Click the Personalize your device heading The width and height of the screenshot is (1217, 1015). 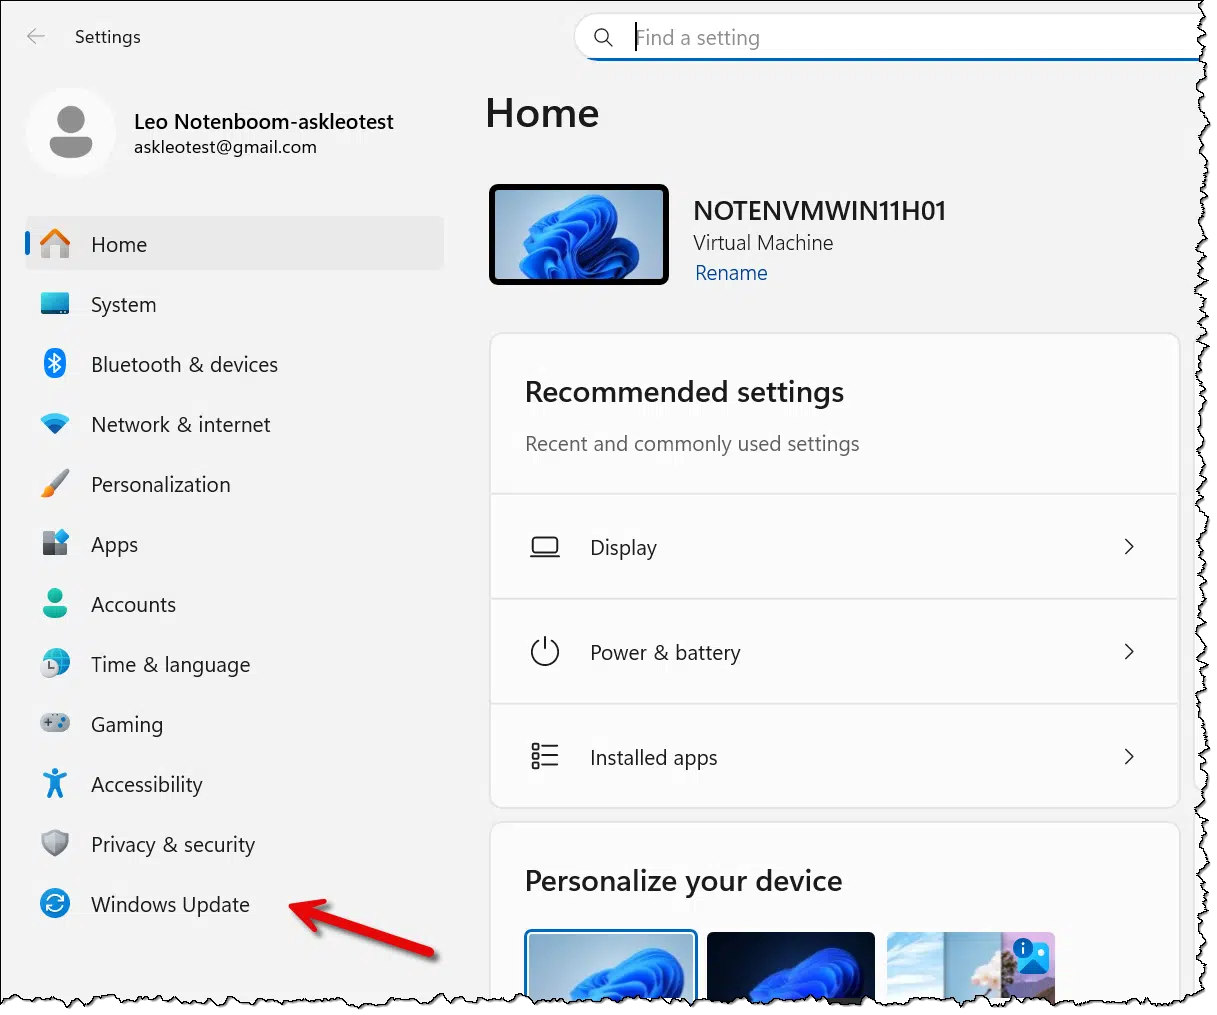coord(684,881)
